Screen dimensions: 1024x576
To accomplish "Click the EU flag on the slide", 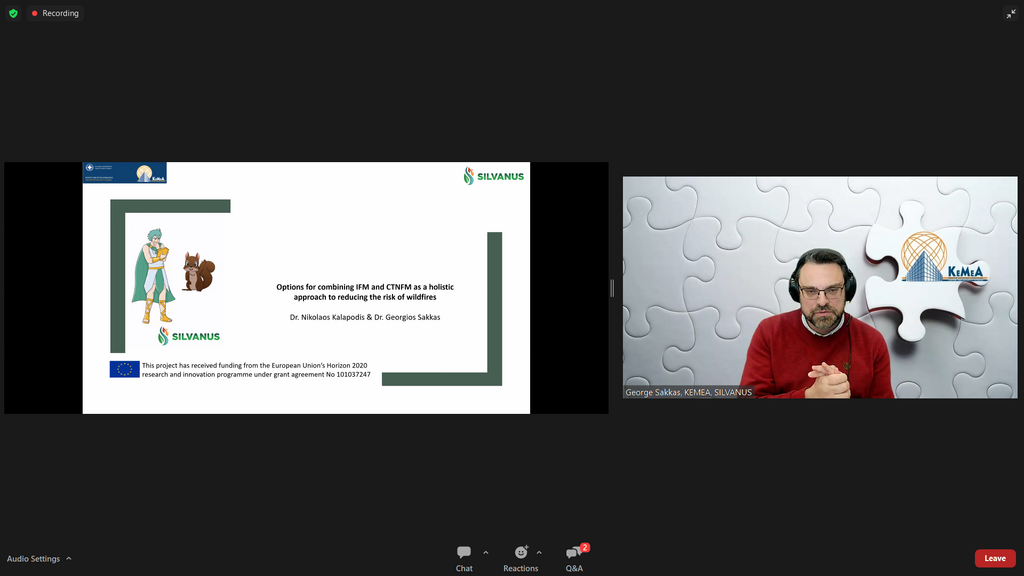I will tap(124, 369).
